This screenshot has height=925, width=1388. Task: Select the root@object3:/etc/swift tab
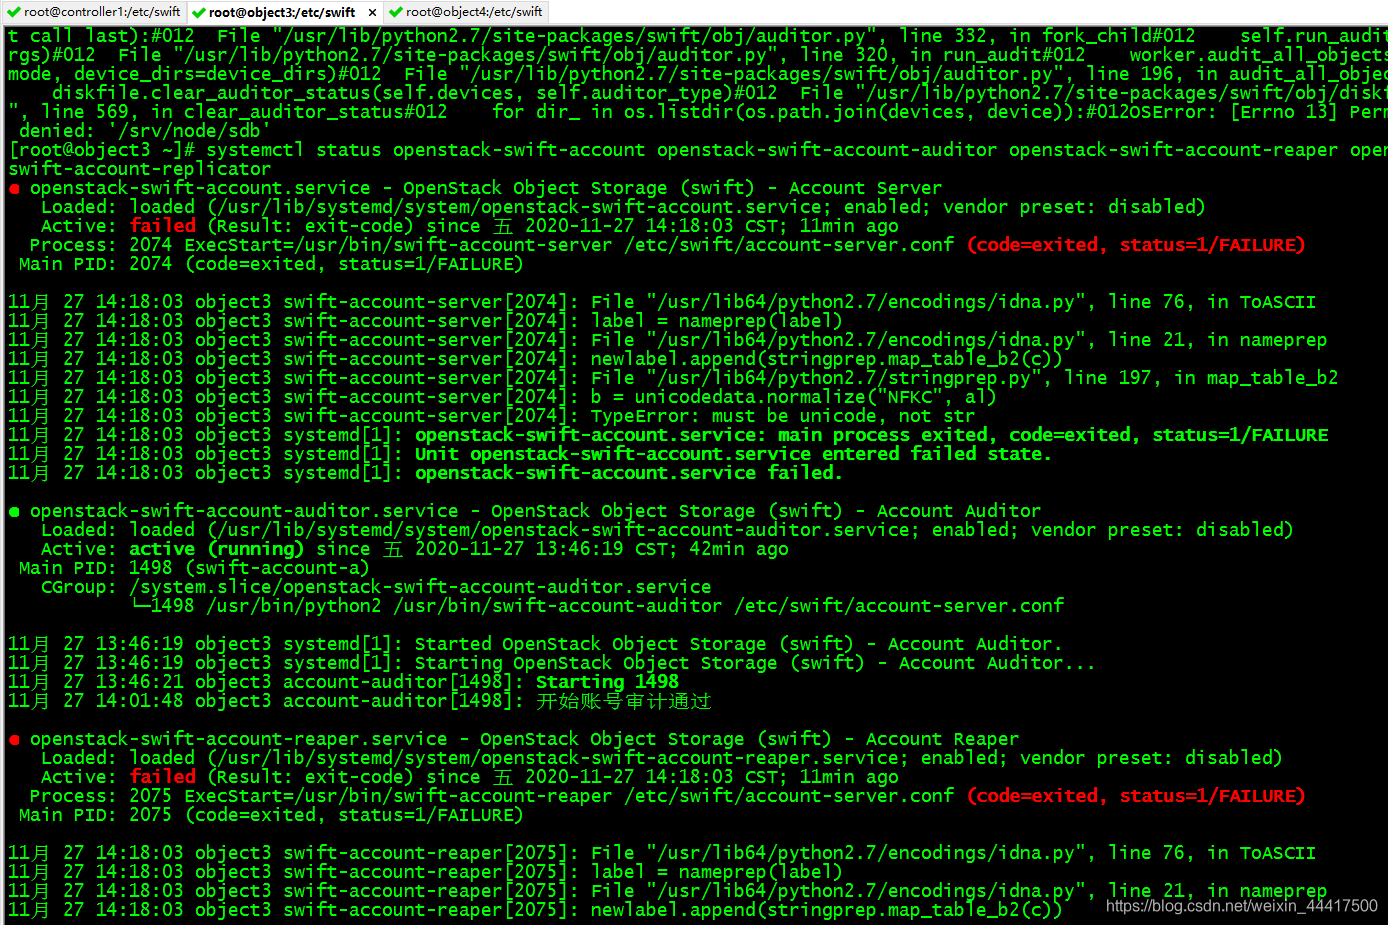click(x=284, y=12)
